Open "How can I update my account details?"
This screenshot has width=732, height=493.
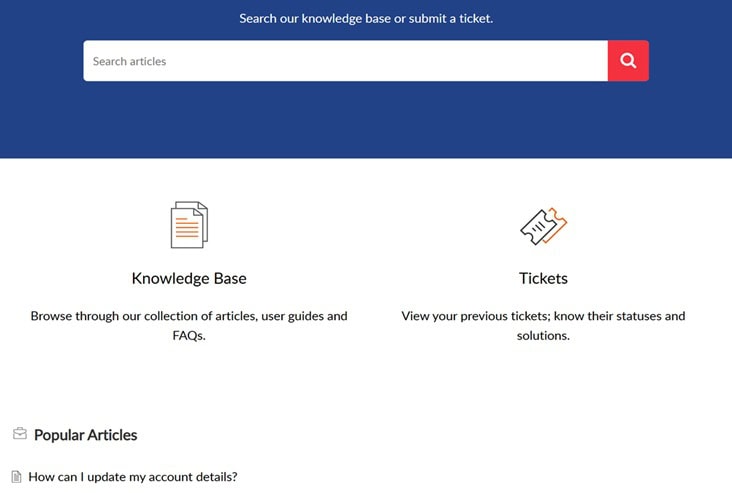coord(133,477)
